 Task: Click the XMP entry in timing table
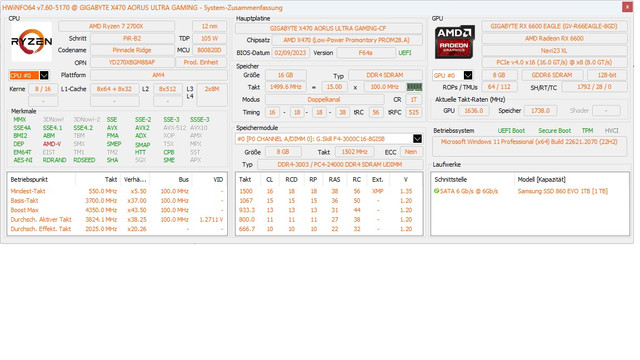[378, 191]
